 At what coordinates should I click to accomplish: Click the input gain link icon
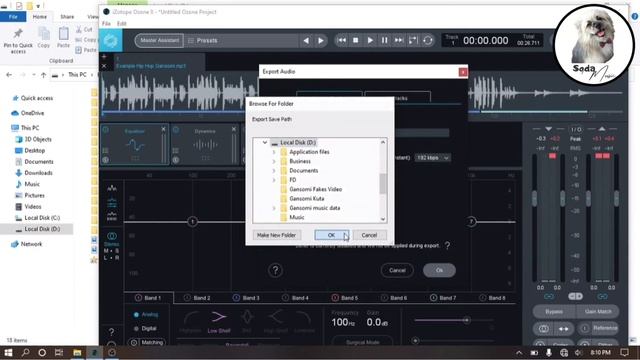tap(549, 297)
